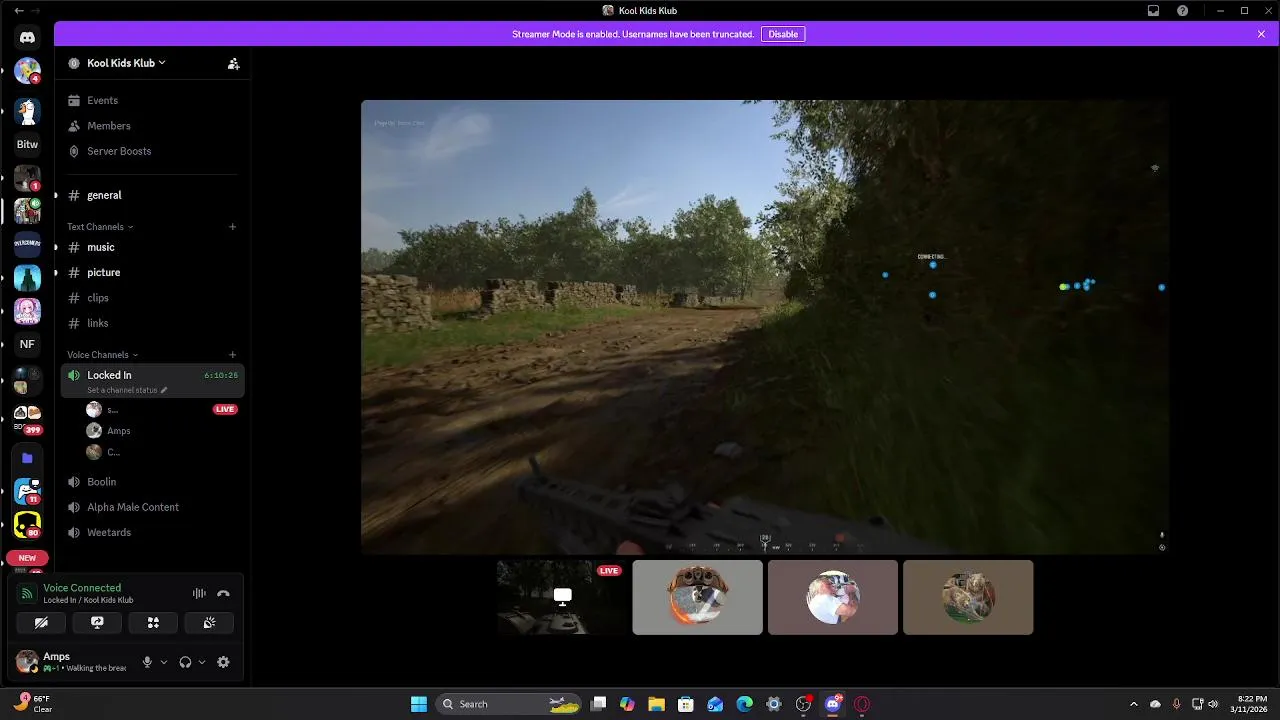This screenshot has width=1280, height=720.
Task: Open input device options arrow
Action: (164, 662)
